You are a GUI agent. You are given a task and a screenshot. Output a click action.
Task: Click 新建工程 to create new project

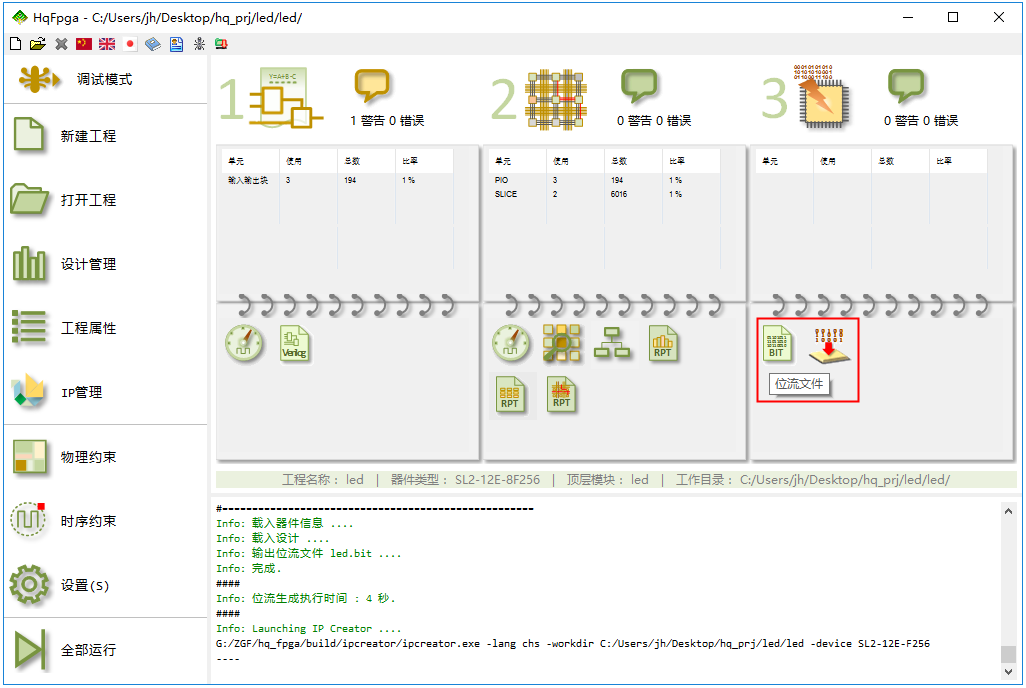88,136
